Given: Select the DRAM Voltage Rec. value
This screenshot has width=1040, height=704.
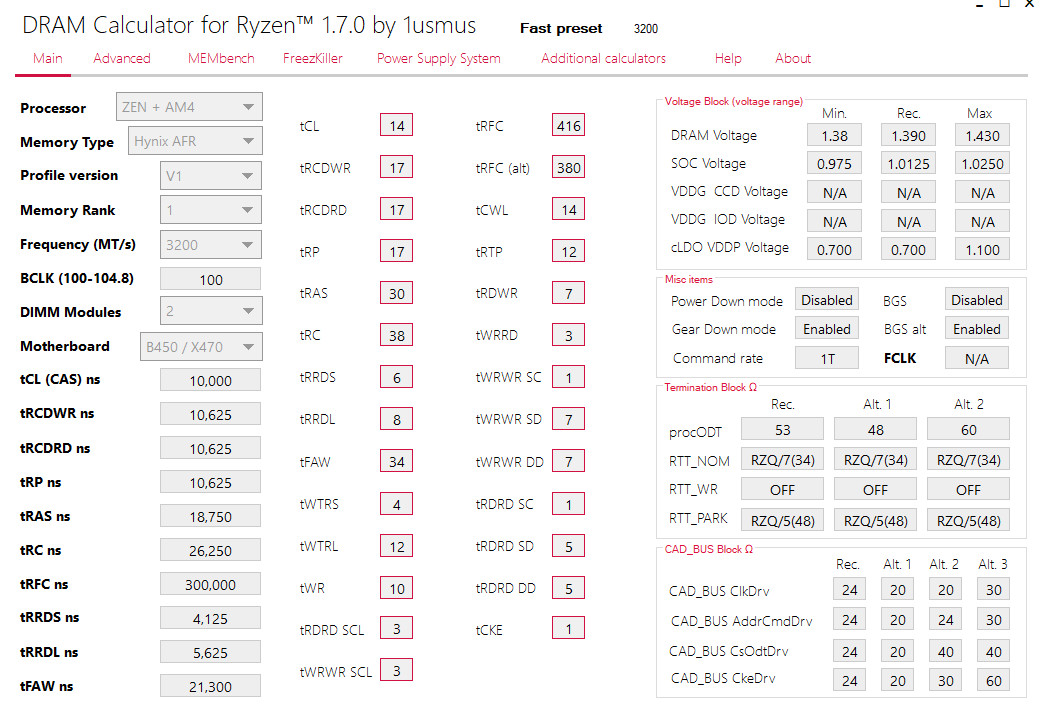Looking at the screenshot, I should pos(909,135).
